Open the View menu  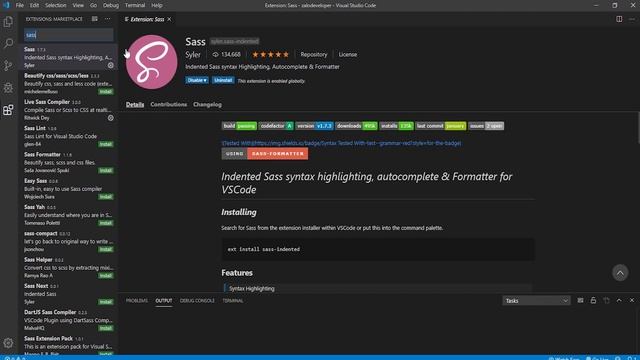78,5
